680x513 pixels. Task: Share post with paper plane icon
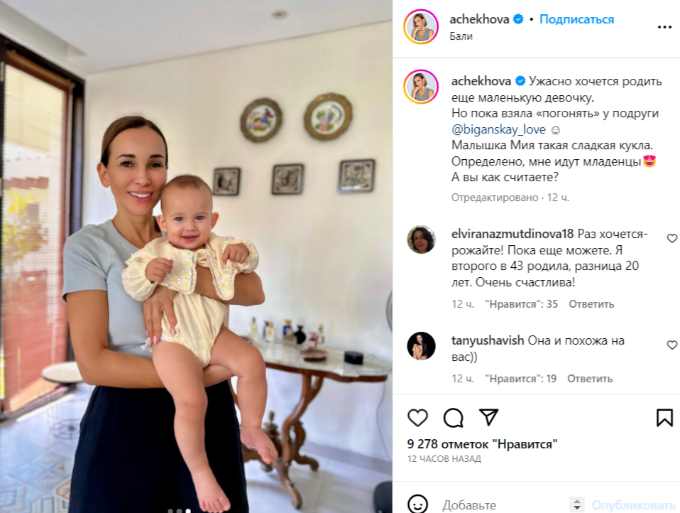(488, 417)
